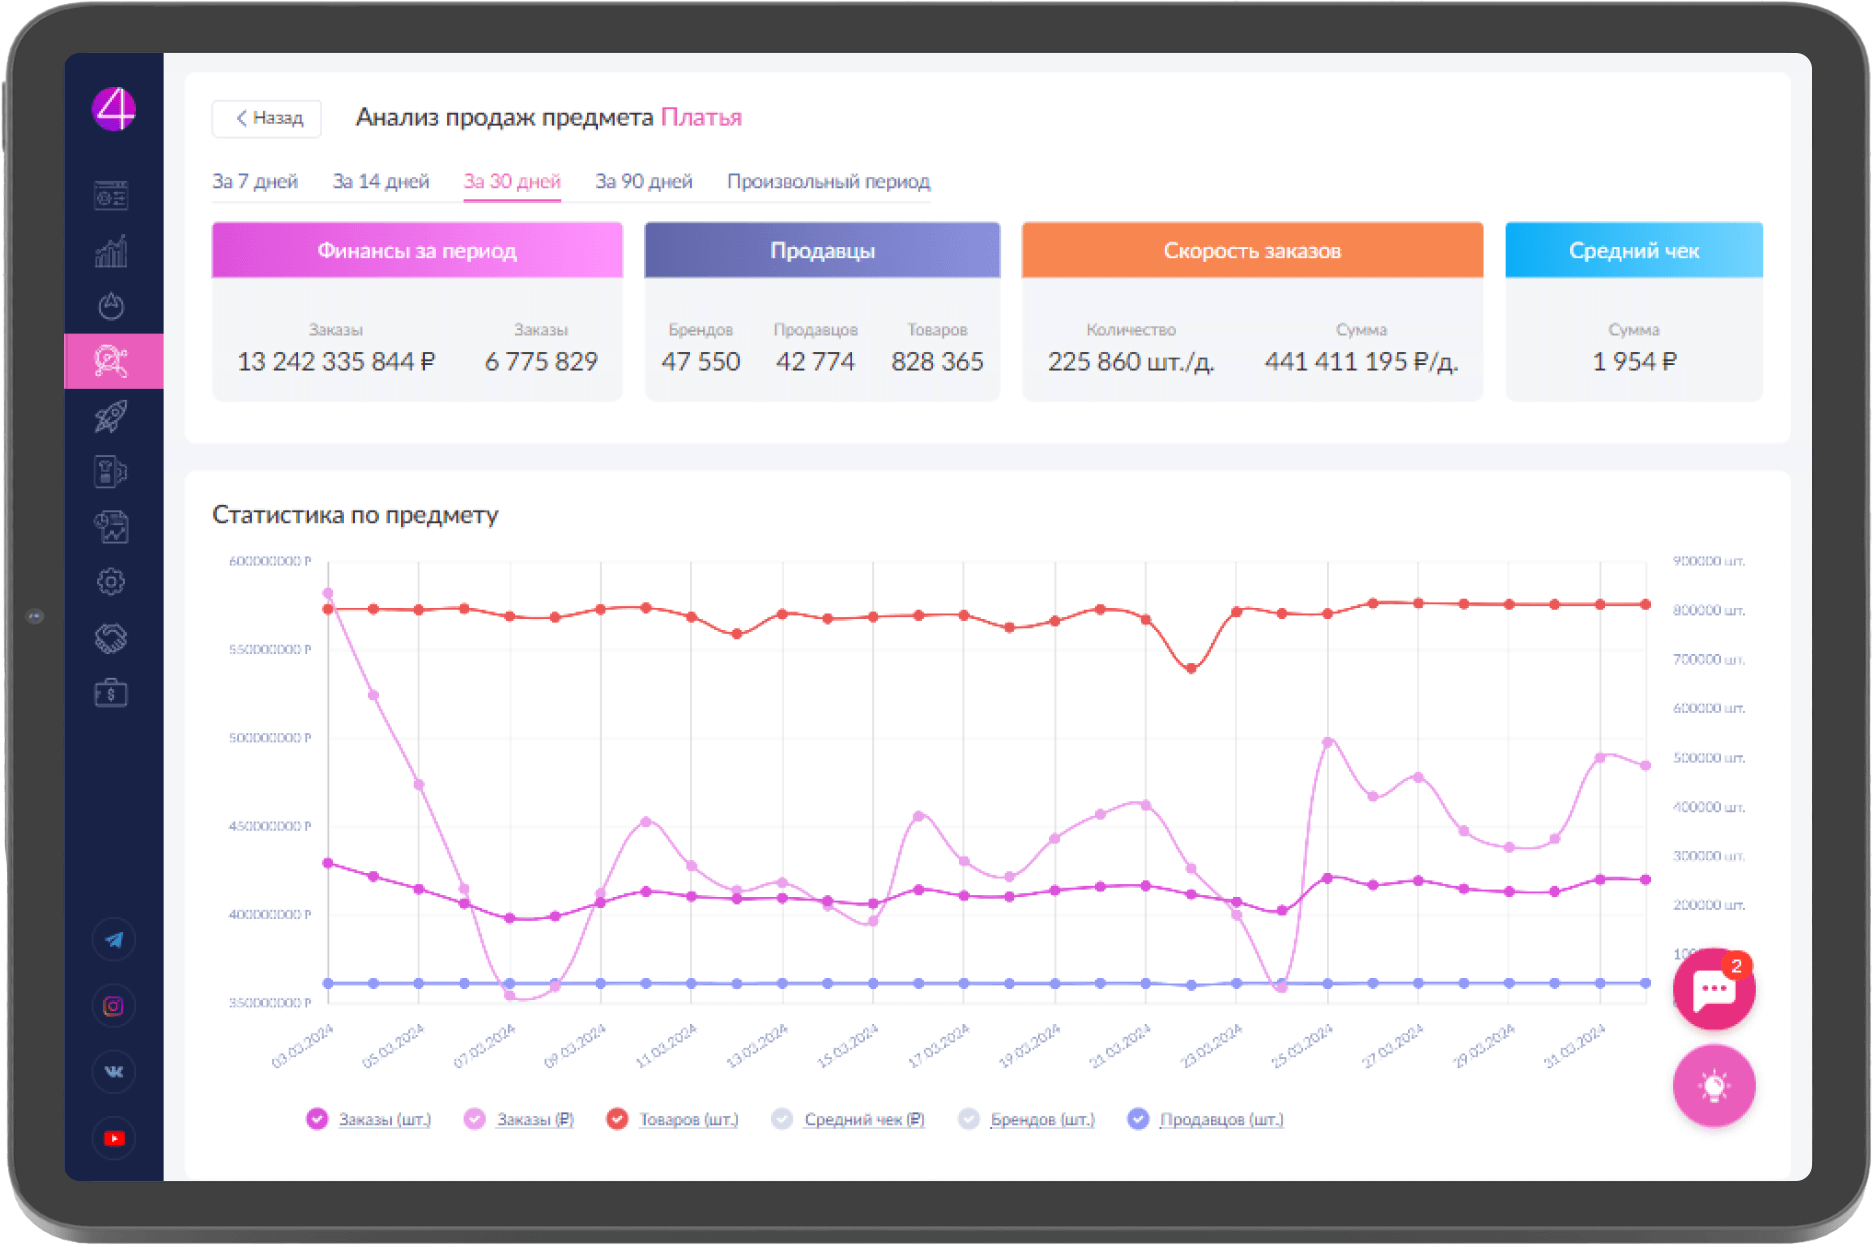Click the Брендов (шт.) legend label
The height and width of the screenshot is (1245, 1873).
coord(1042,1119)
